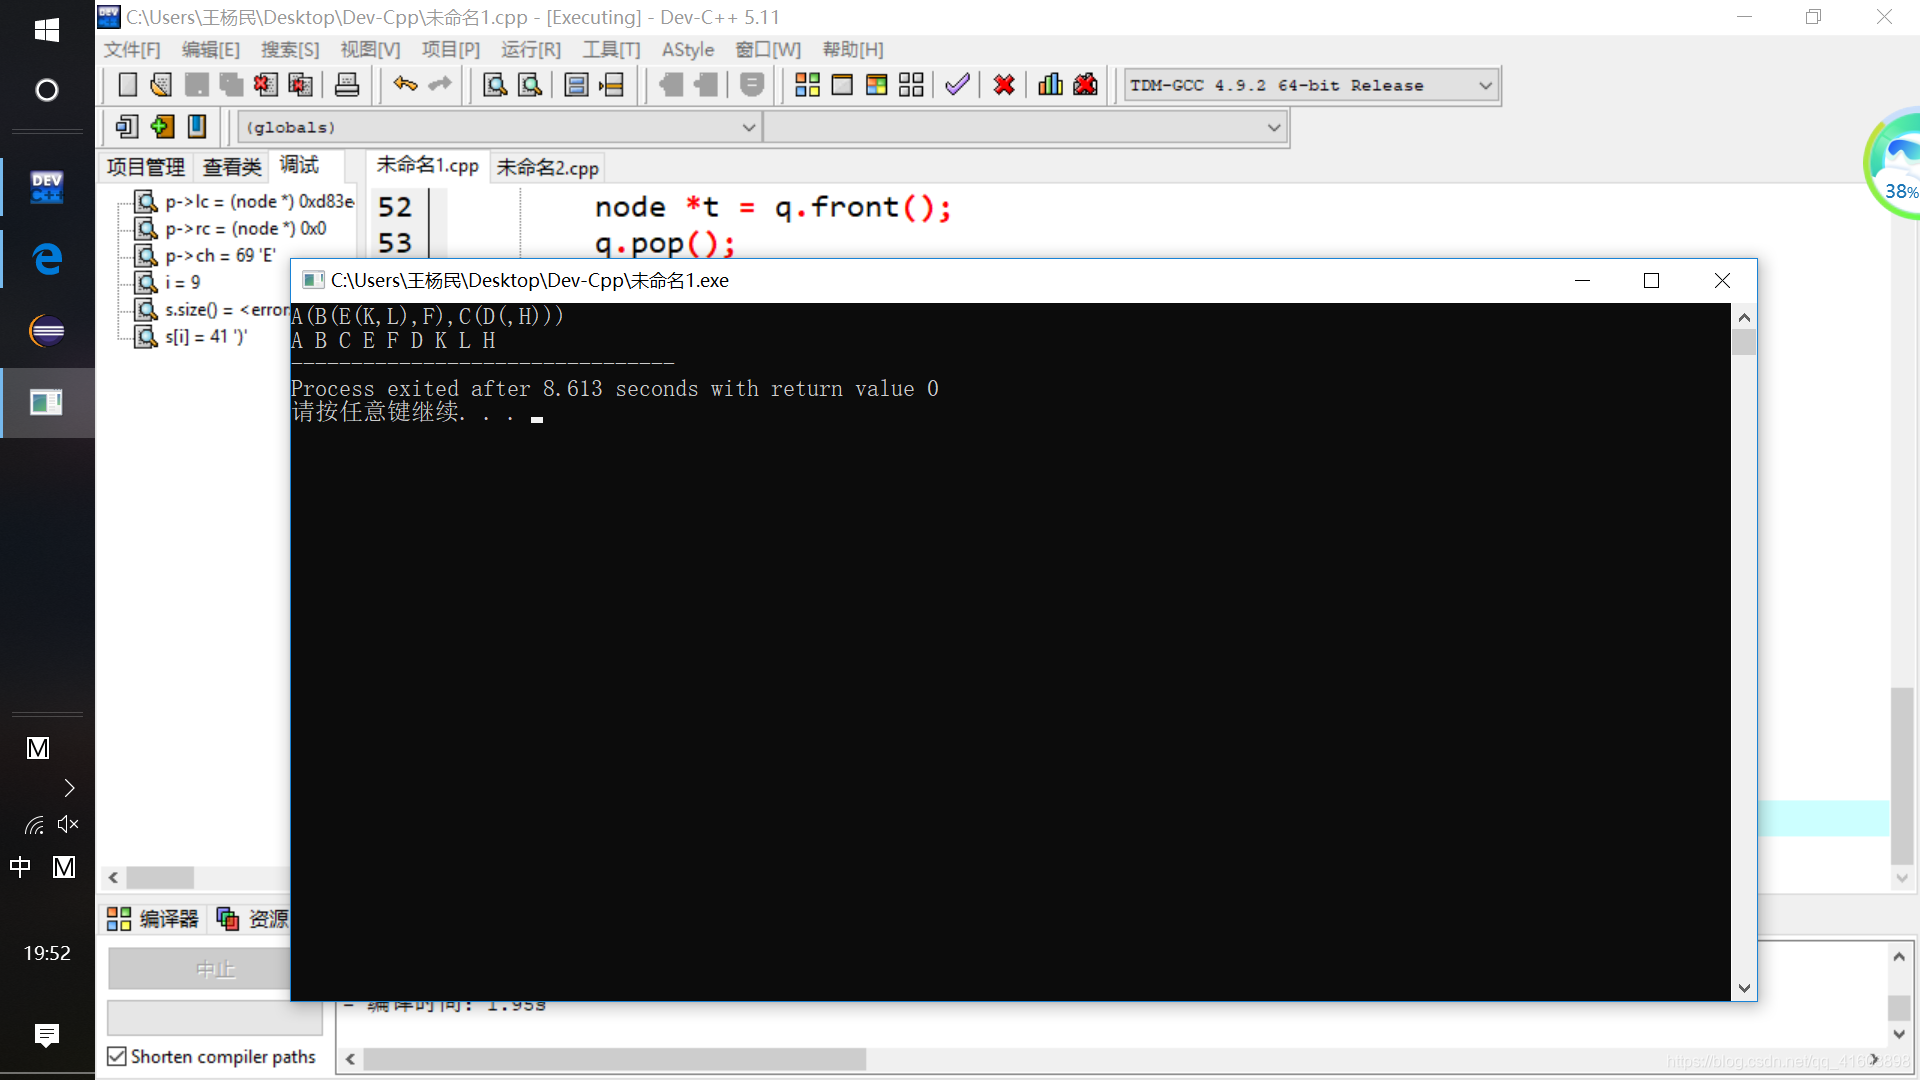Click the Print toolbar icon
The height and width of the screenshot is (1080, 1920).
click(347, 85)
